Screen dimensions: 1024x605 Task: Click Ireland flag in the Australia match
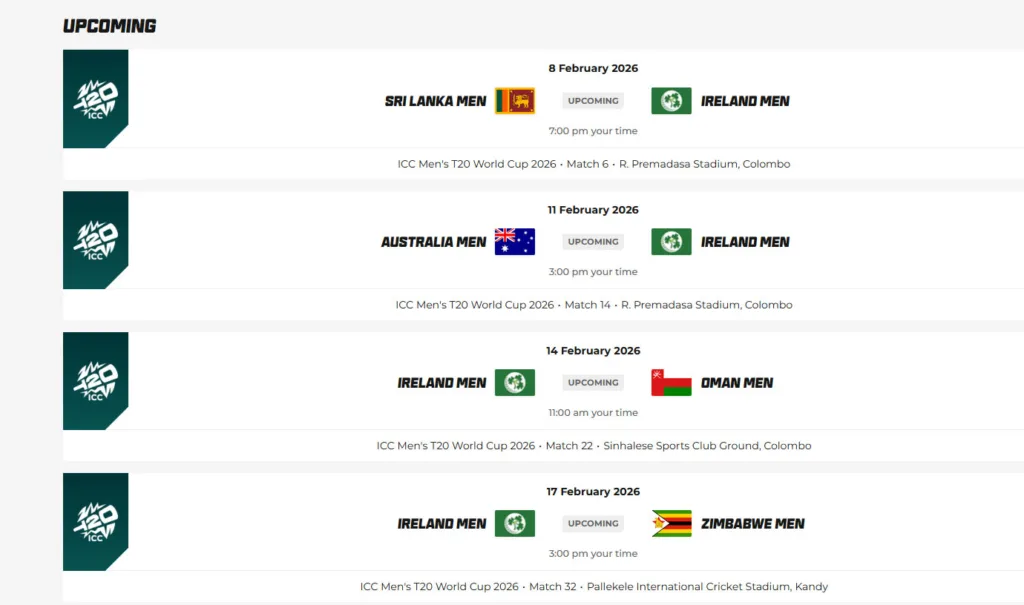(x=671, y=242)
